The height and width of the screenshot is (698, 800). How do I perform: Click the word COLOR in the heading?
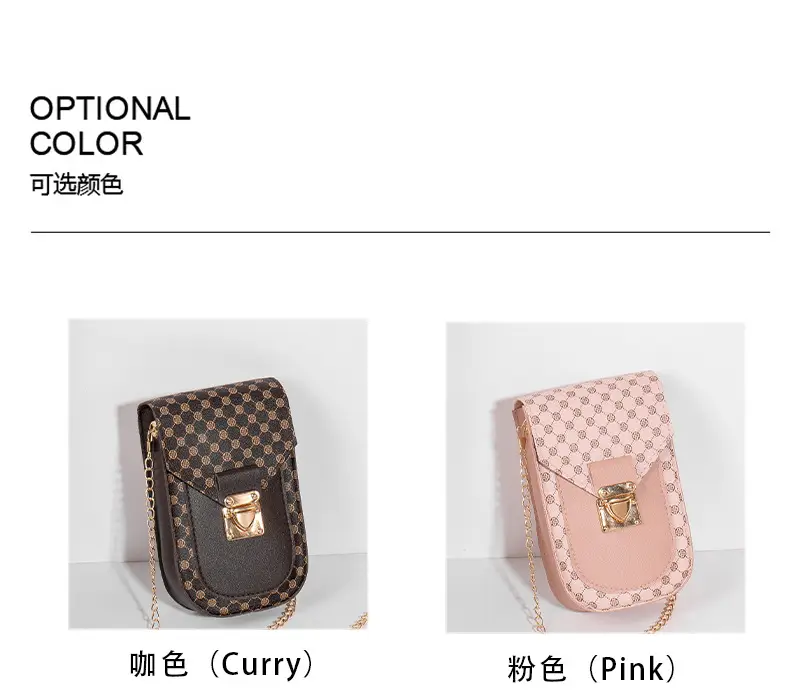pos(86,143)
